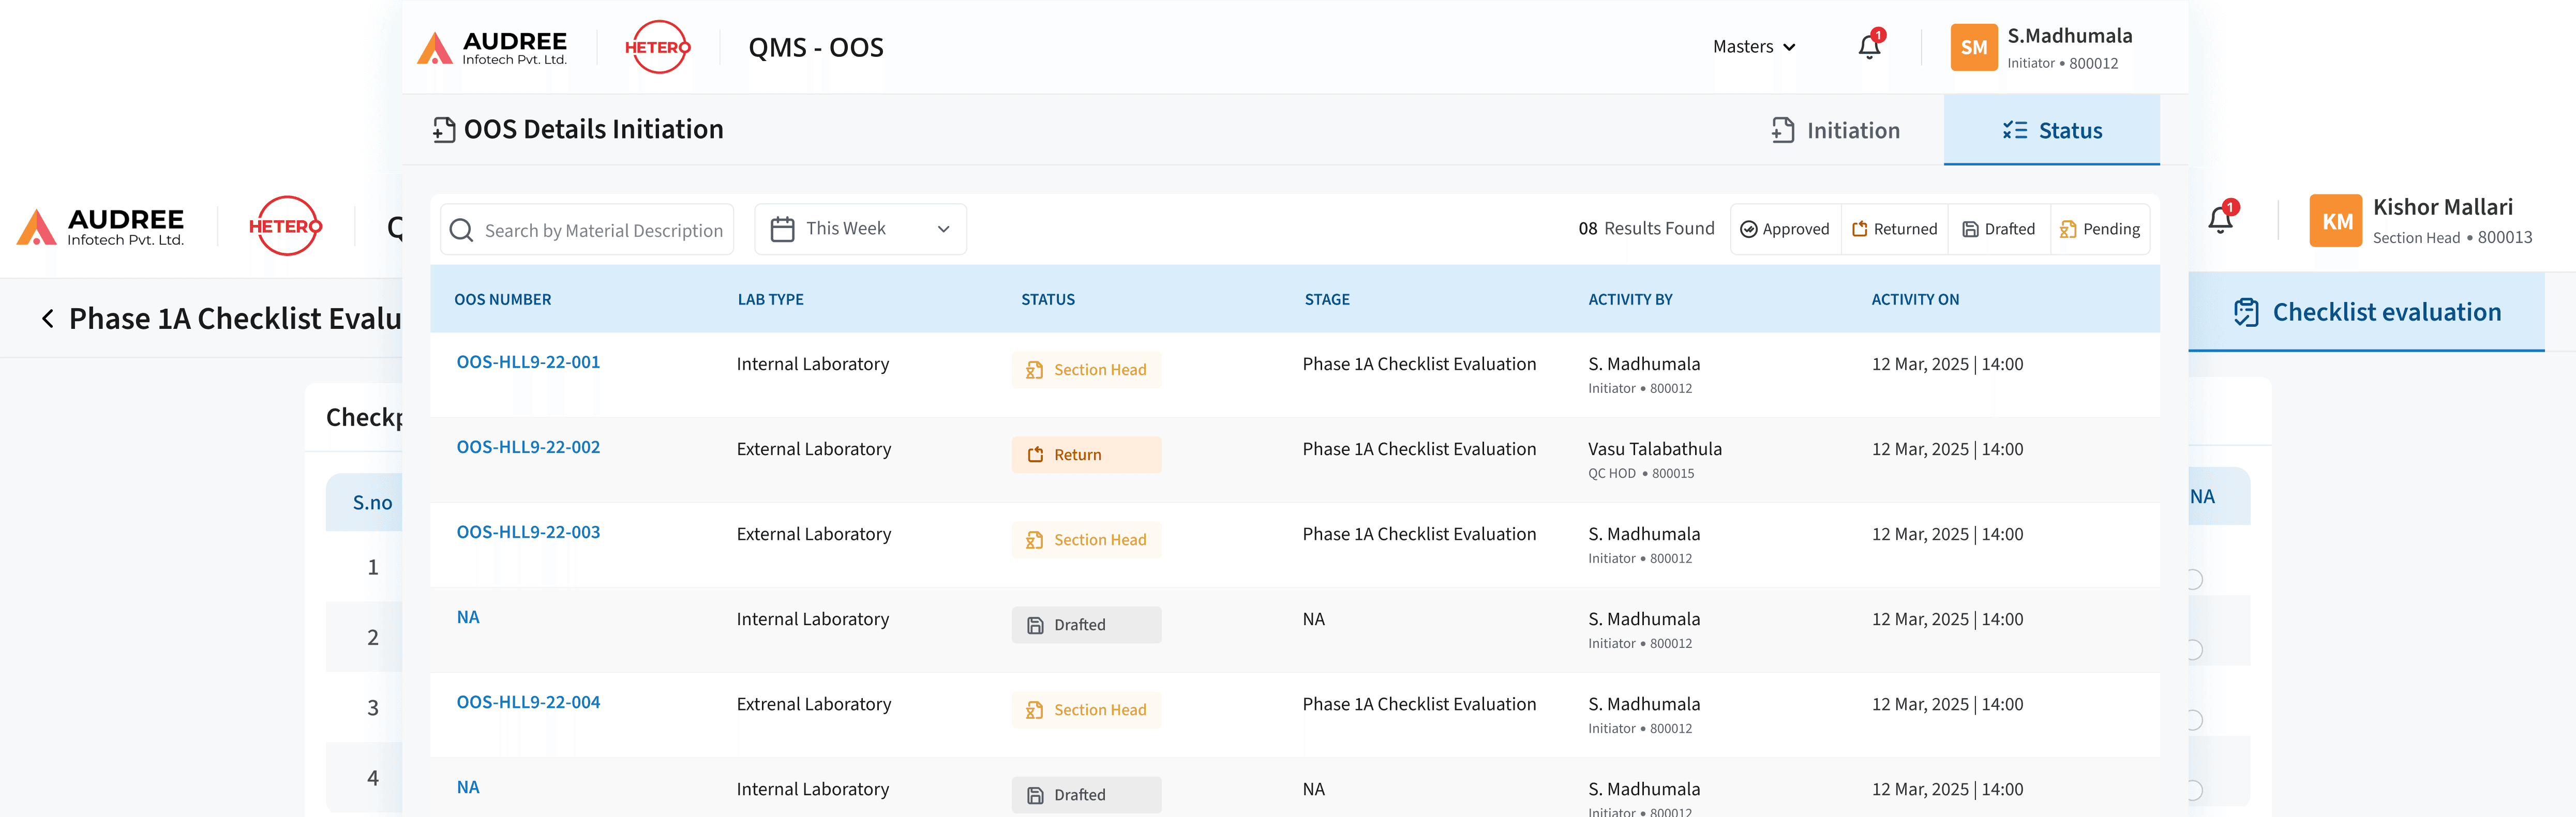
Task: Expand the This Week date range selector
Action: pos(860,228)
